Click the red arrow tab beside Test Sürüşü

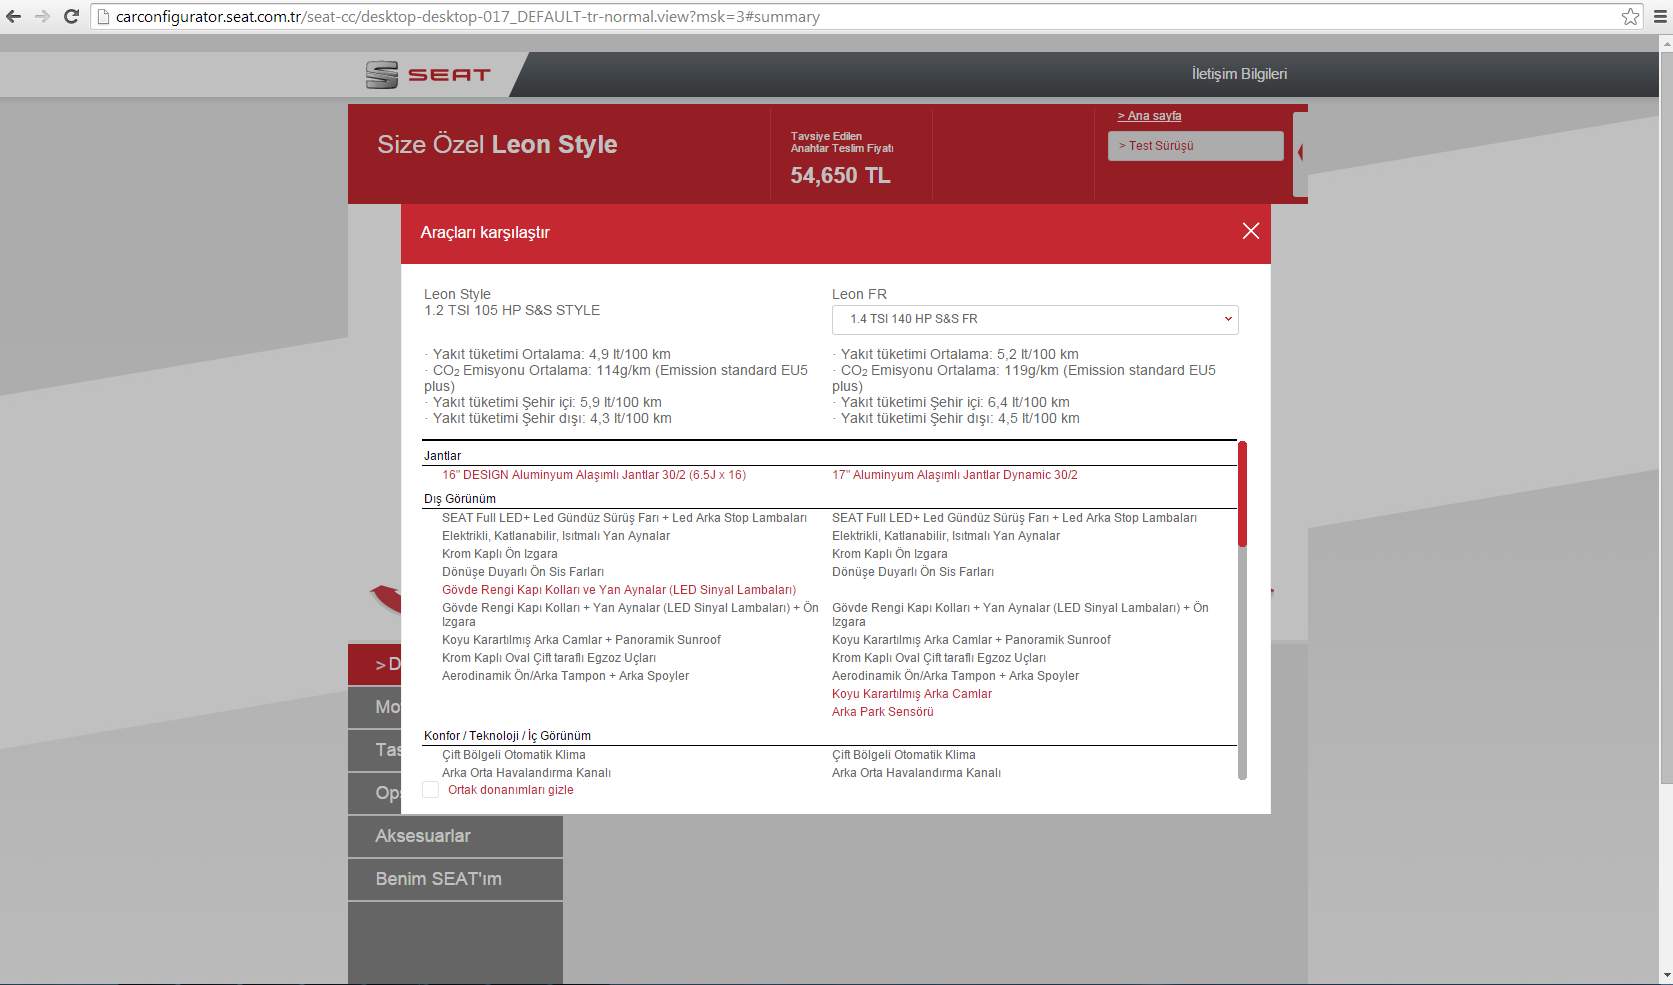click(x=1300, y=153)
